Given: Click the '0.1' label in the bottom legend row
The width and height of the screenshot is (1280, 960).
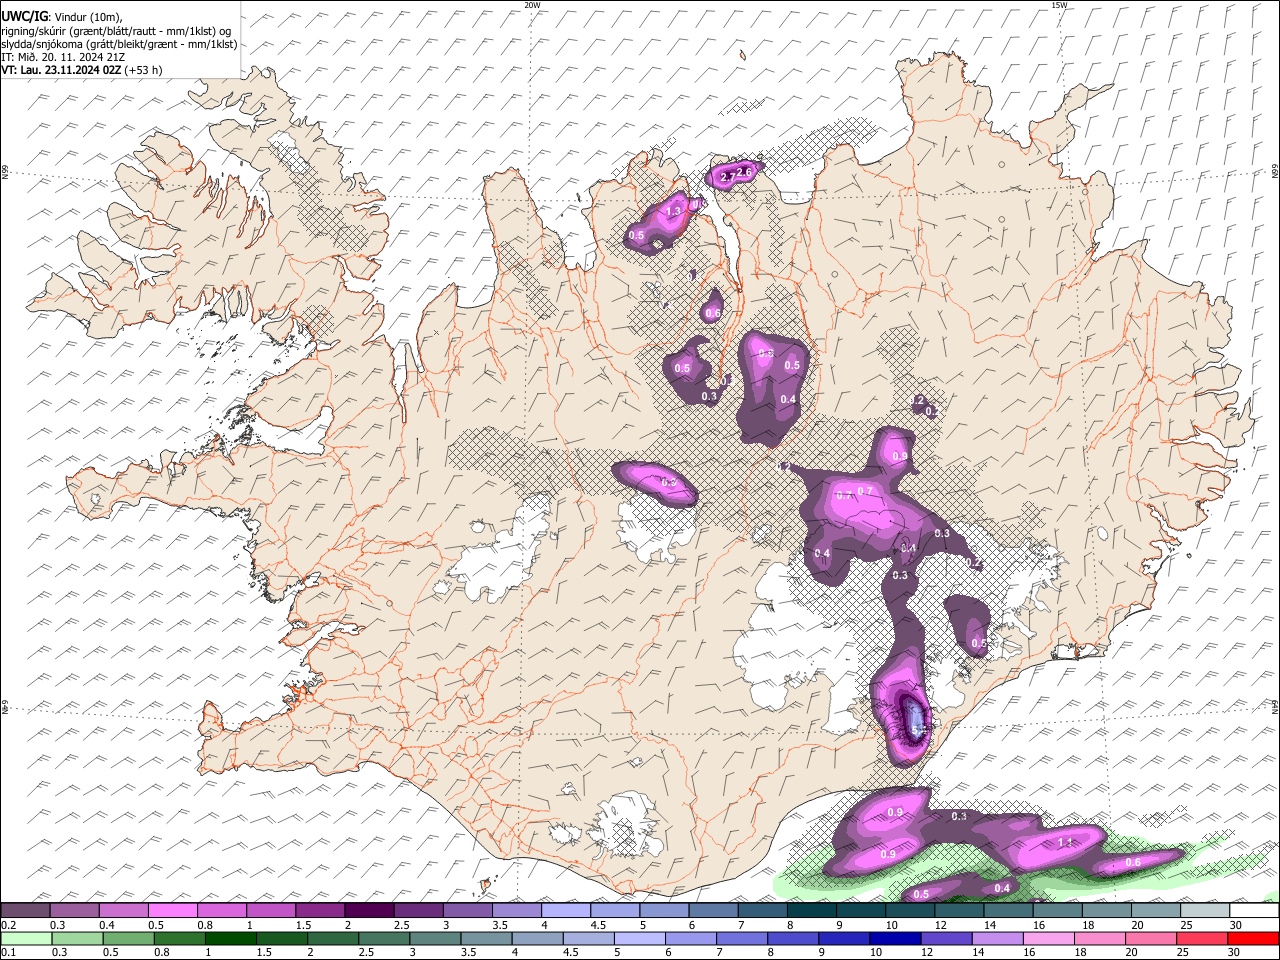Looking at the screenshot, I should point(8,952).
